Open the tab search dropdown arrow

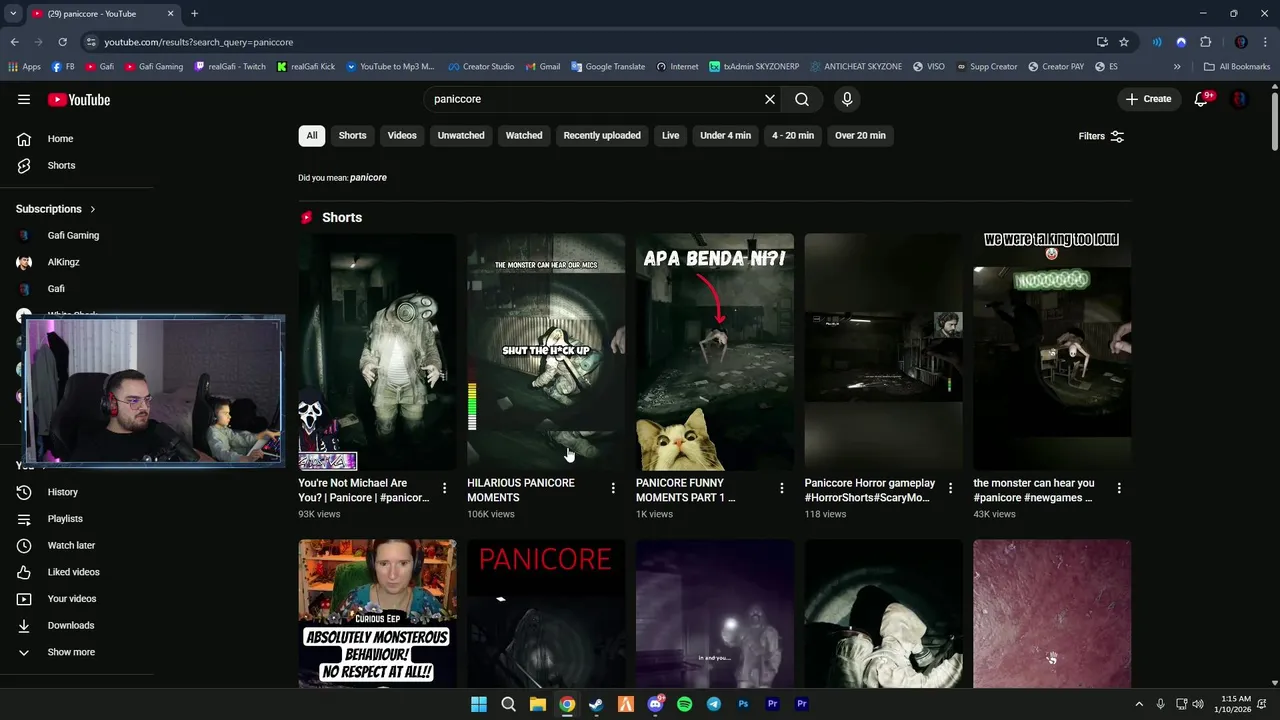coord(13,14)
